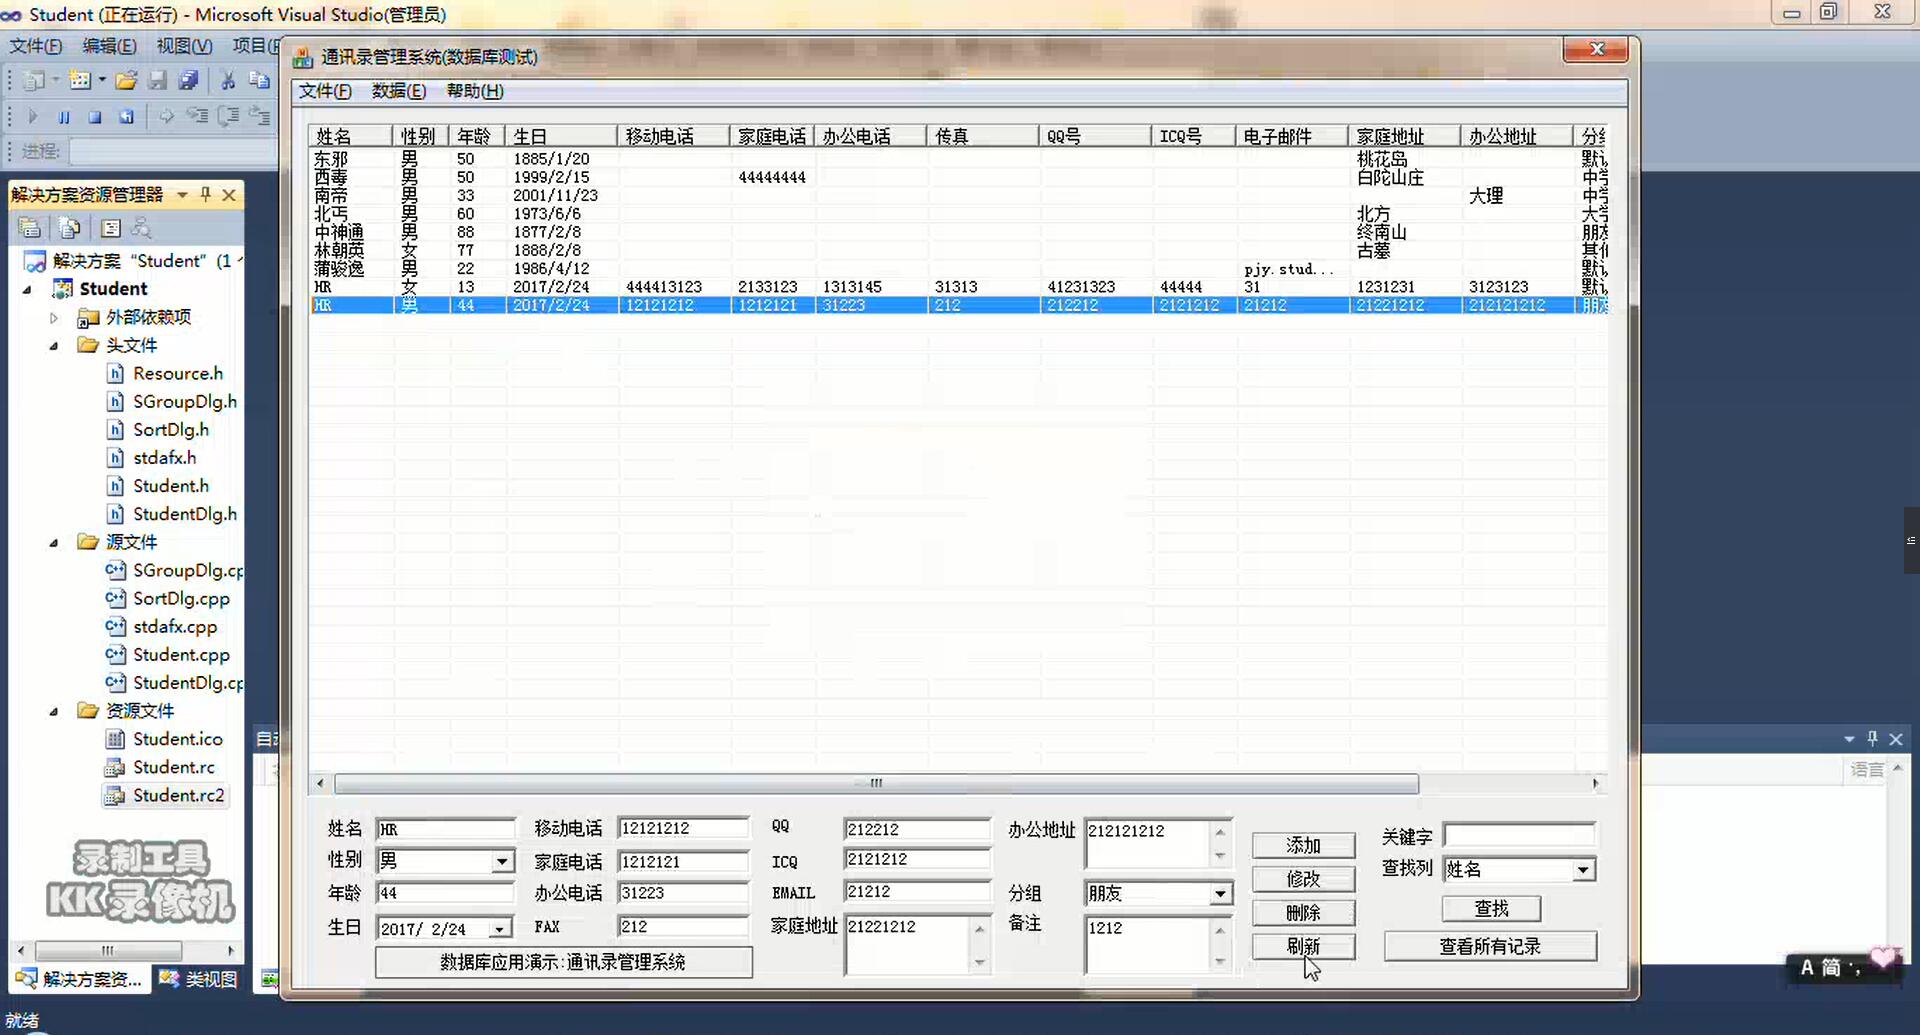Click horizontal scrollbar thumb of records table
The height and width of the screenshot is (1035, 1920).
click(876, 783)
